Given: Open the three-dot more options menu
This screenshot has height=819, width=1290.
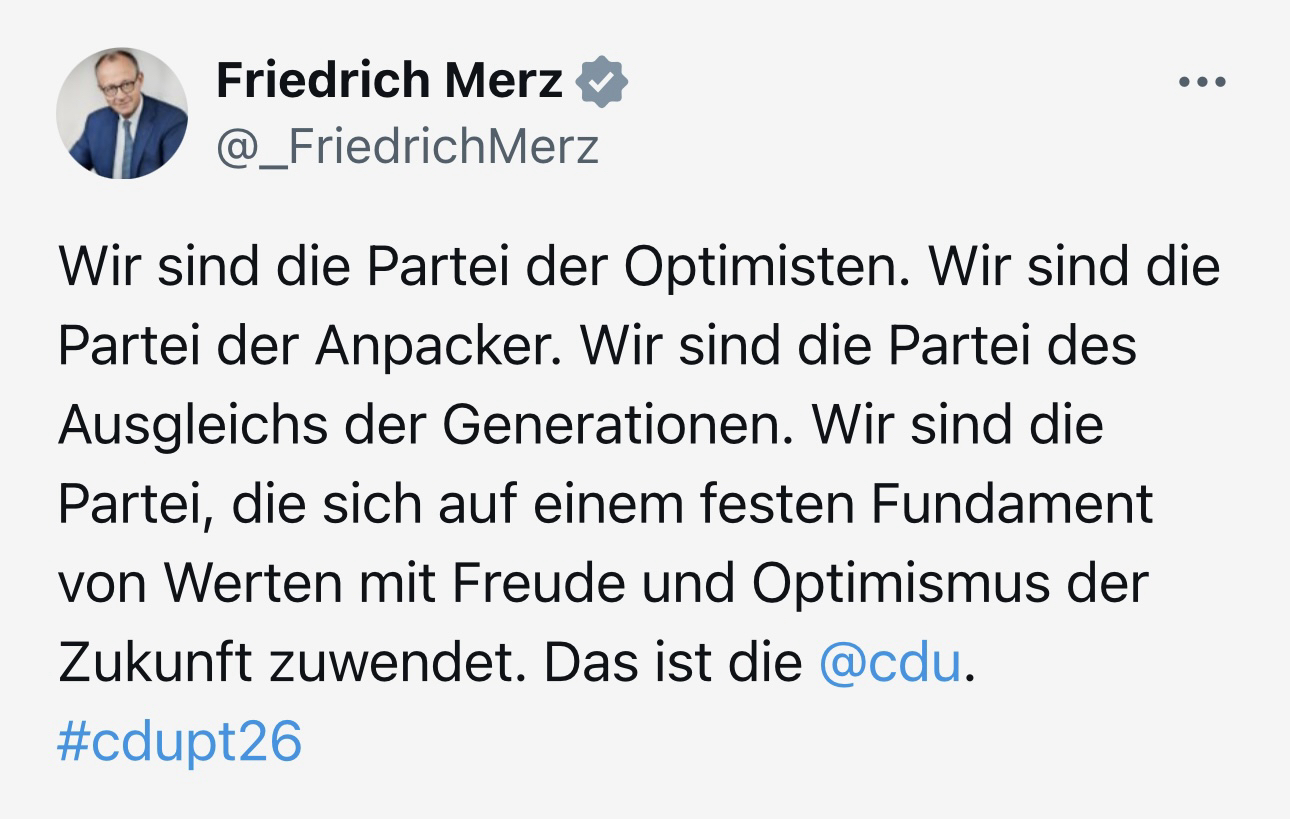Looking at the screenshot, I should [x=1202, y=82].
